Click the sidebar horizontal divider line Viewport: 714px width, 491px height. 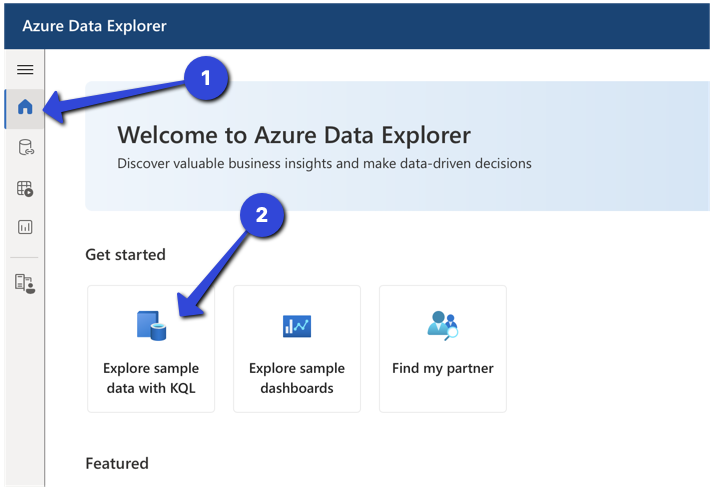[x=24, y=257]
